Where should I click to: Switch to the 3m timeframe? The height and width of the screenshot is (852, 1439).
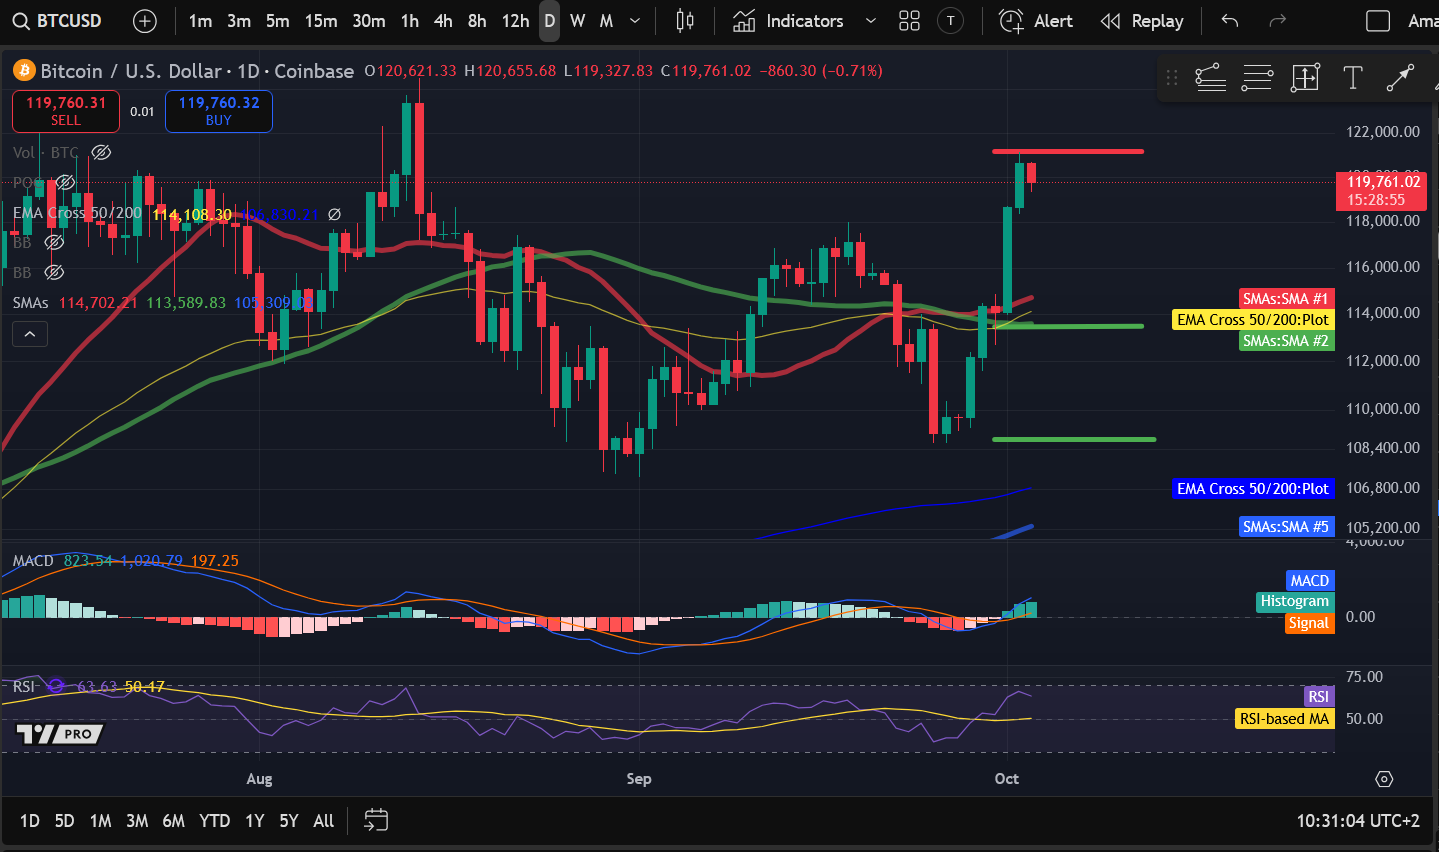point(239,21)
